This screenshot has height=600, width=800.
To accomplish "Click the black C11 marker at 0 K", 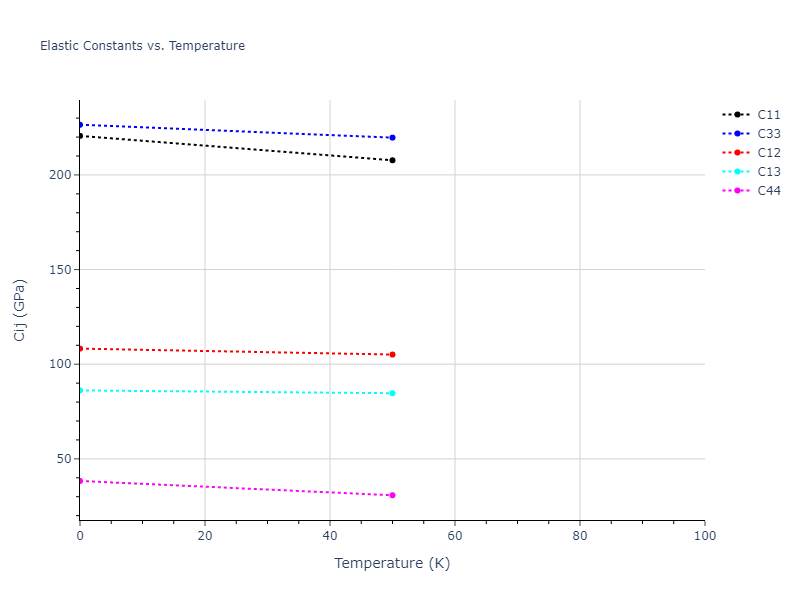I will (x=80, y=136).
